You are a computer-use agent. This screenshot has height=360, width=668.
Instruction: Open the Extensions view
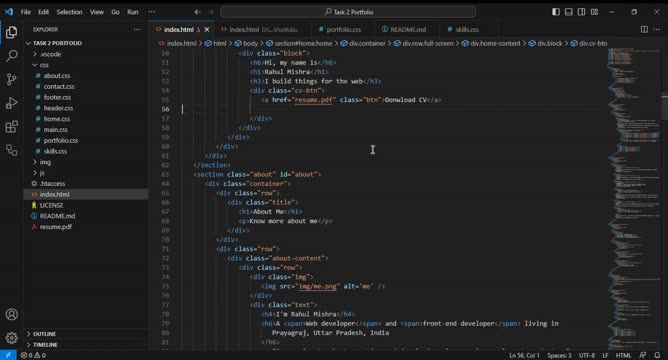(12, 127)
